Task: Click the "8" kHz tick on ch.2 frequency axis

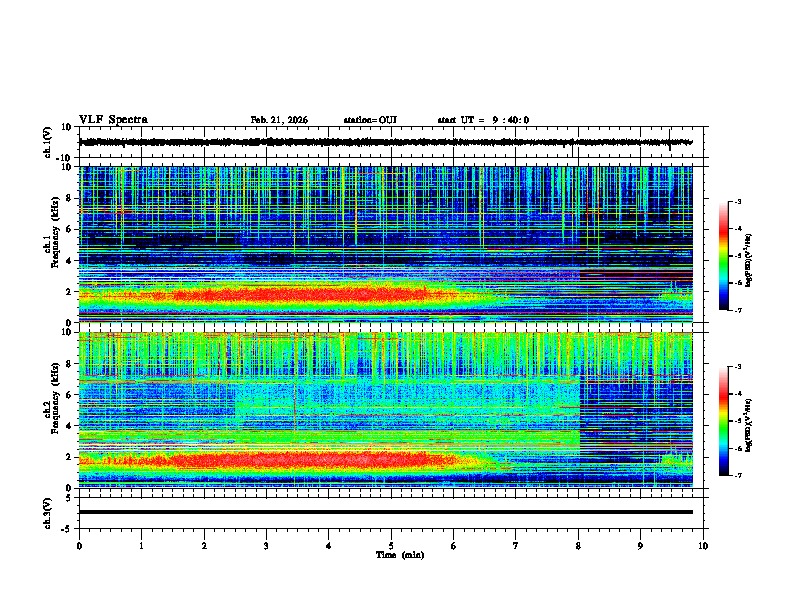Action: (x=70, y=364)
